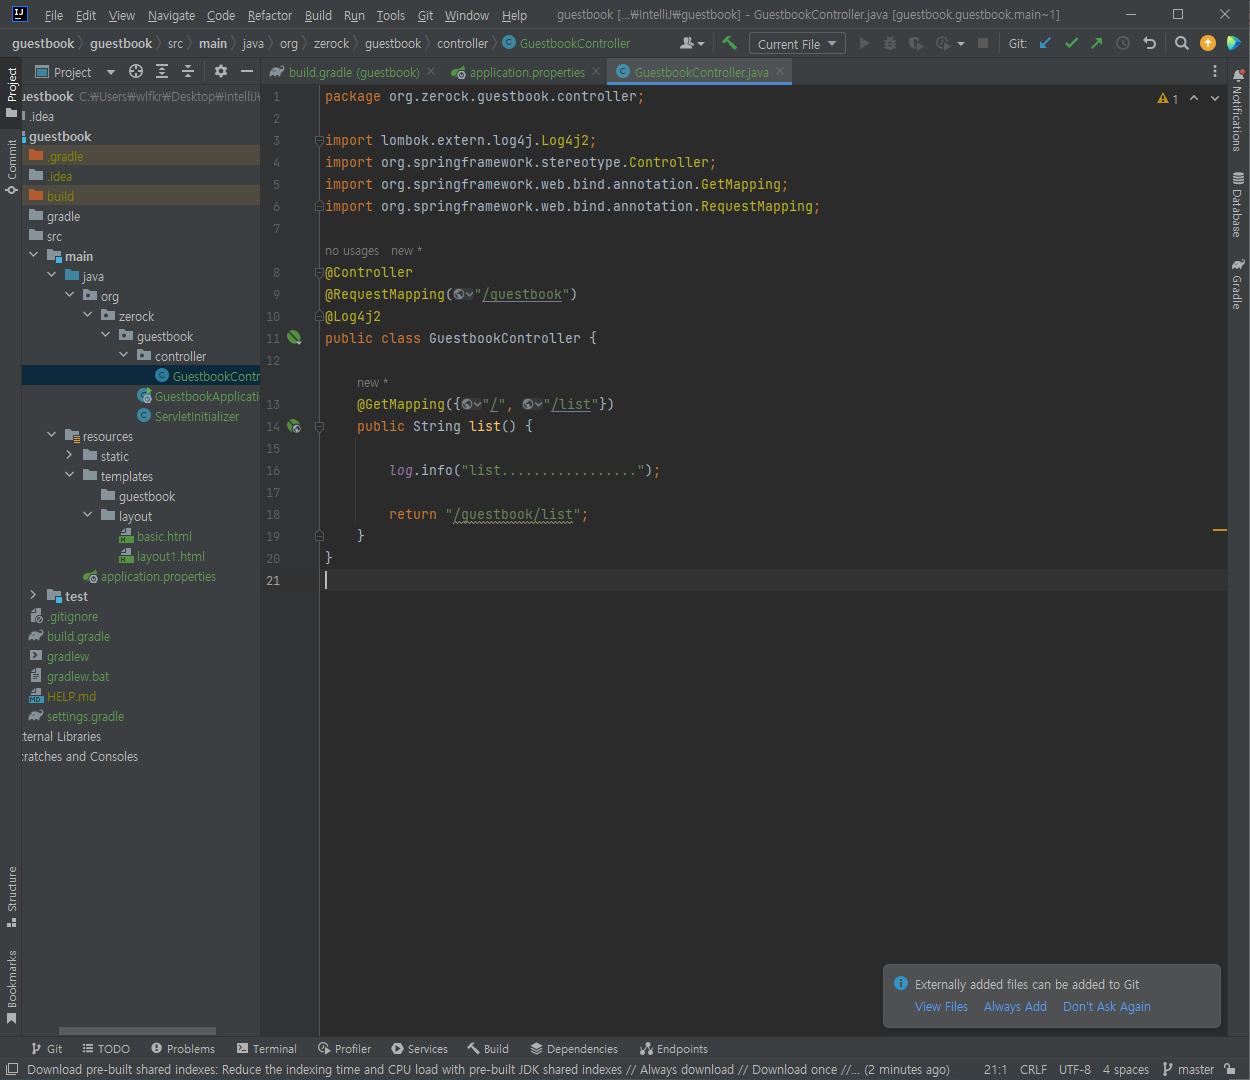Image resolution: width=1250 pixels, height=1080 pixels.
Task: Open Project panel gear options
Action: pos(221,72)
